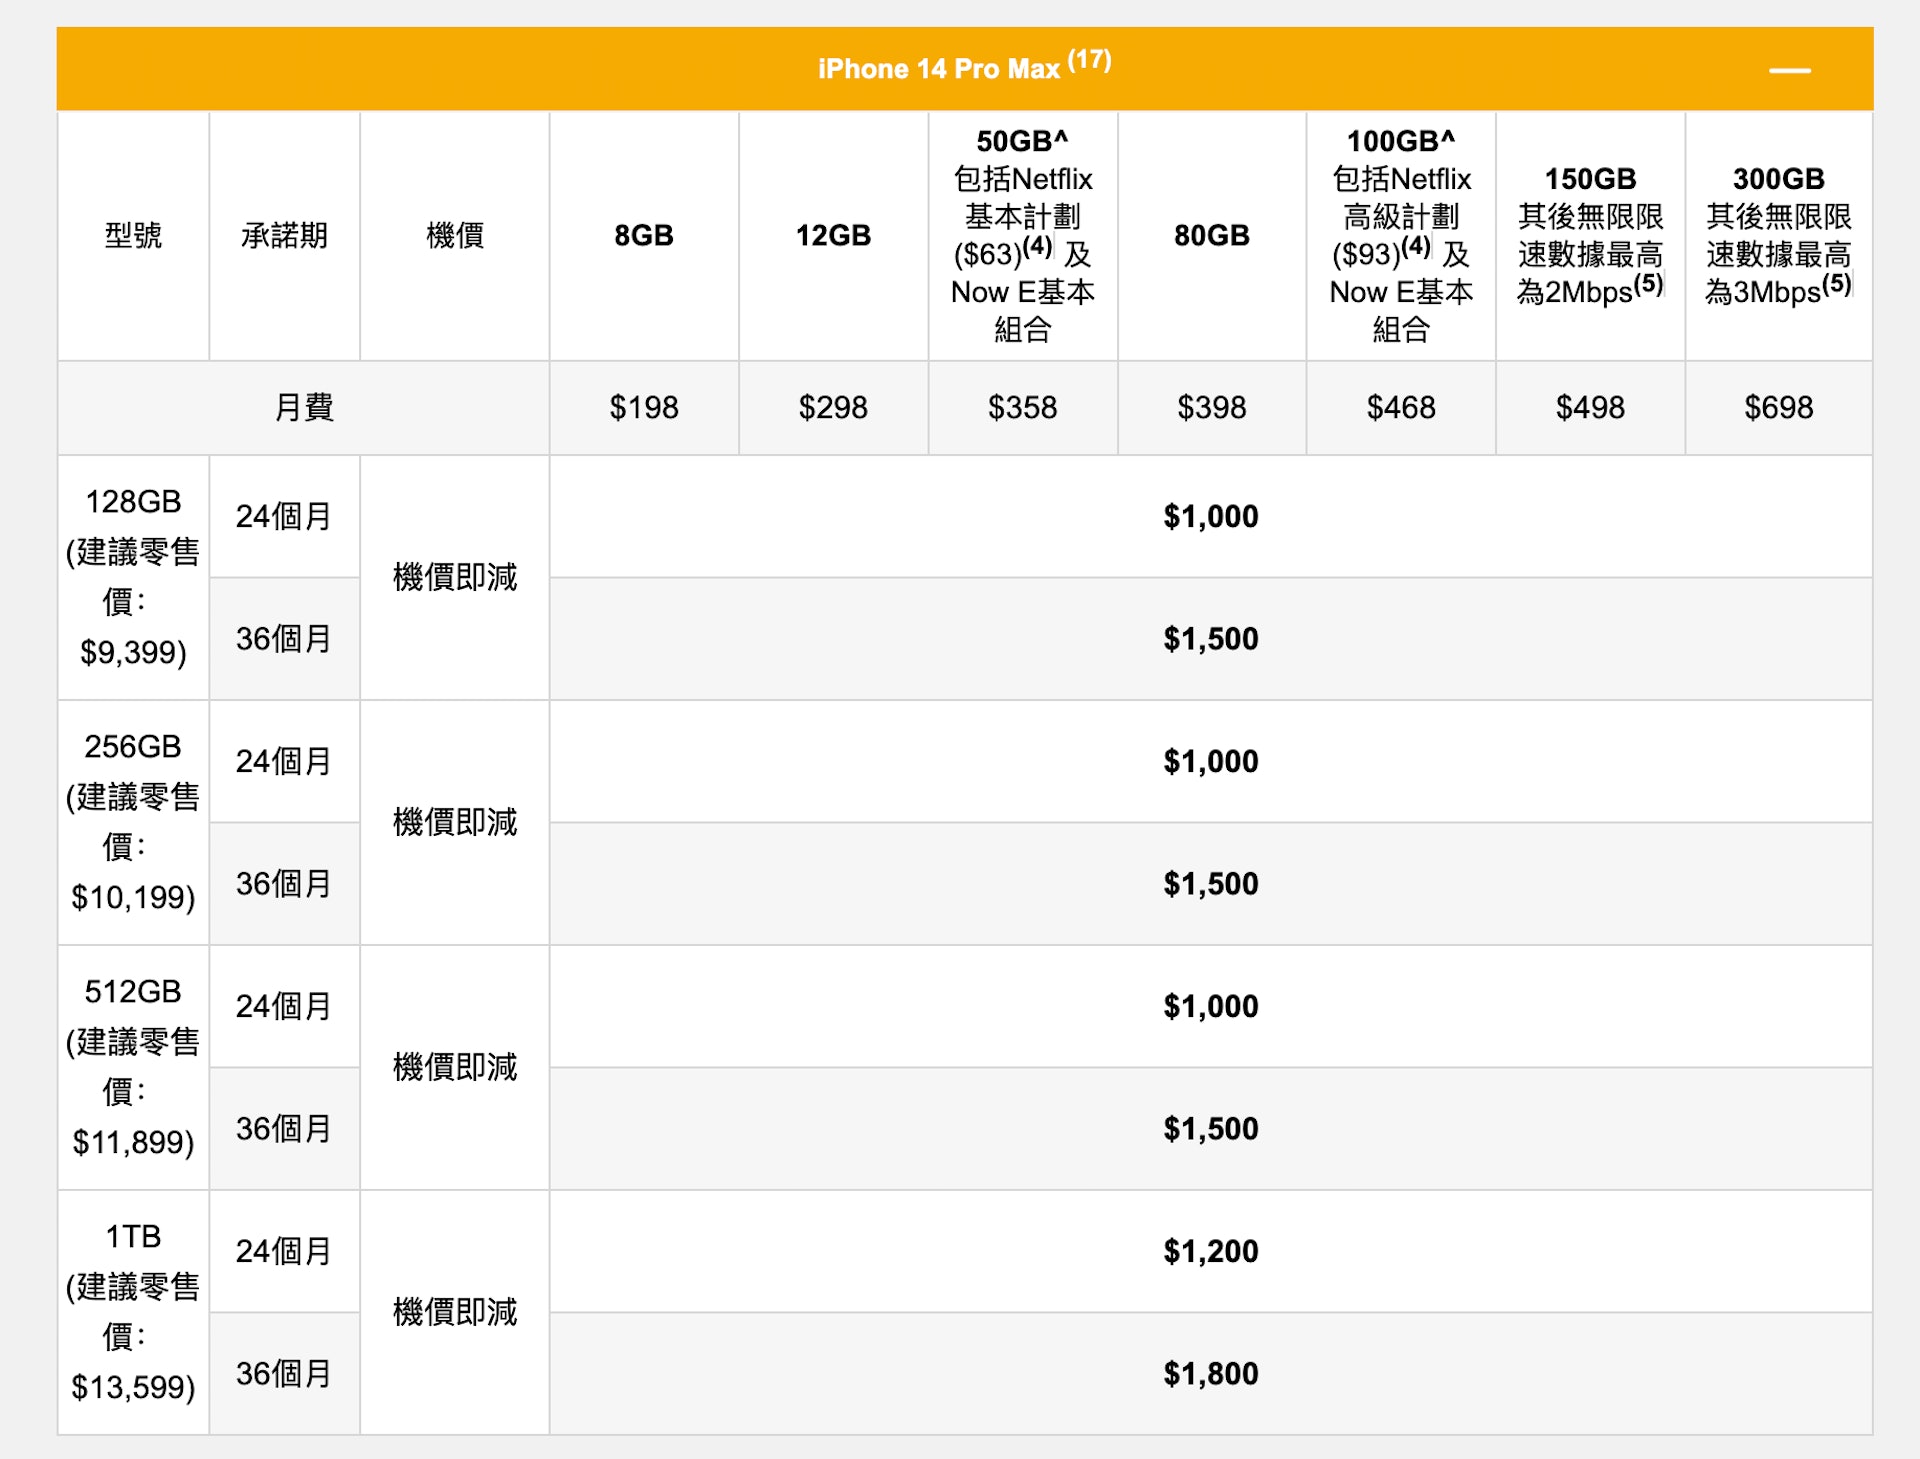
Task: Click the 12GB plan column header
Action: 833,236
